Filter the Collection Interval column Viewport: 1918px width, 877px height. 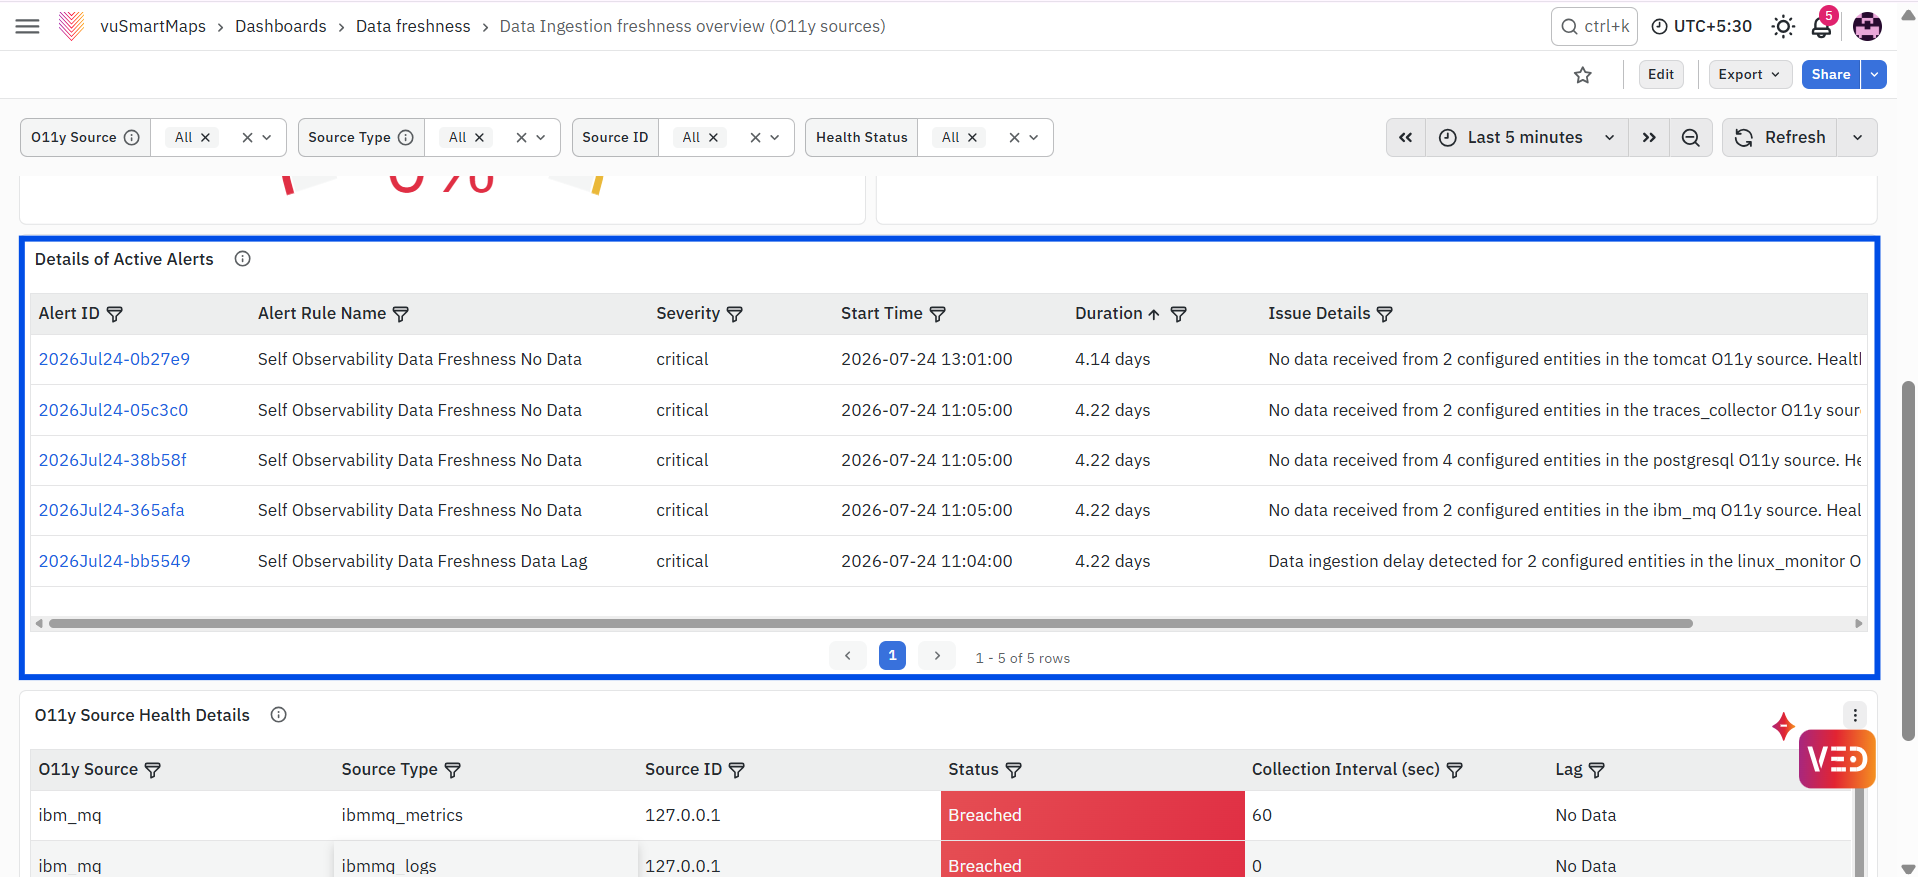pyautogui.click(x=1455, y=770)
